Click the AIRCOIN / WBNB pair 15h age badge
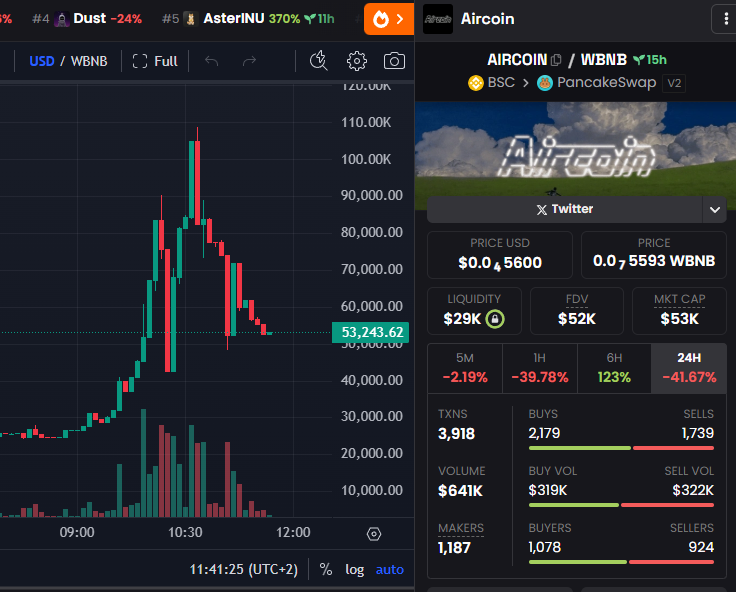The width and height of the screenshot is (736, 592). click(650, 60)
